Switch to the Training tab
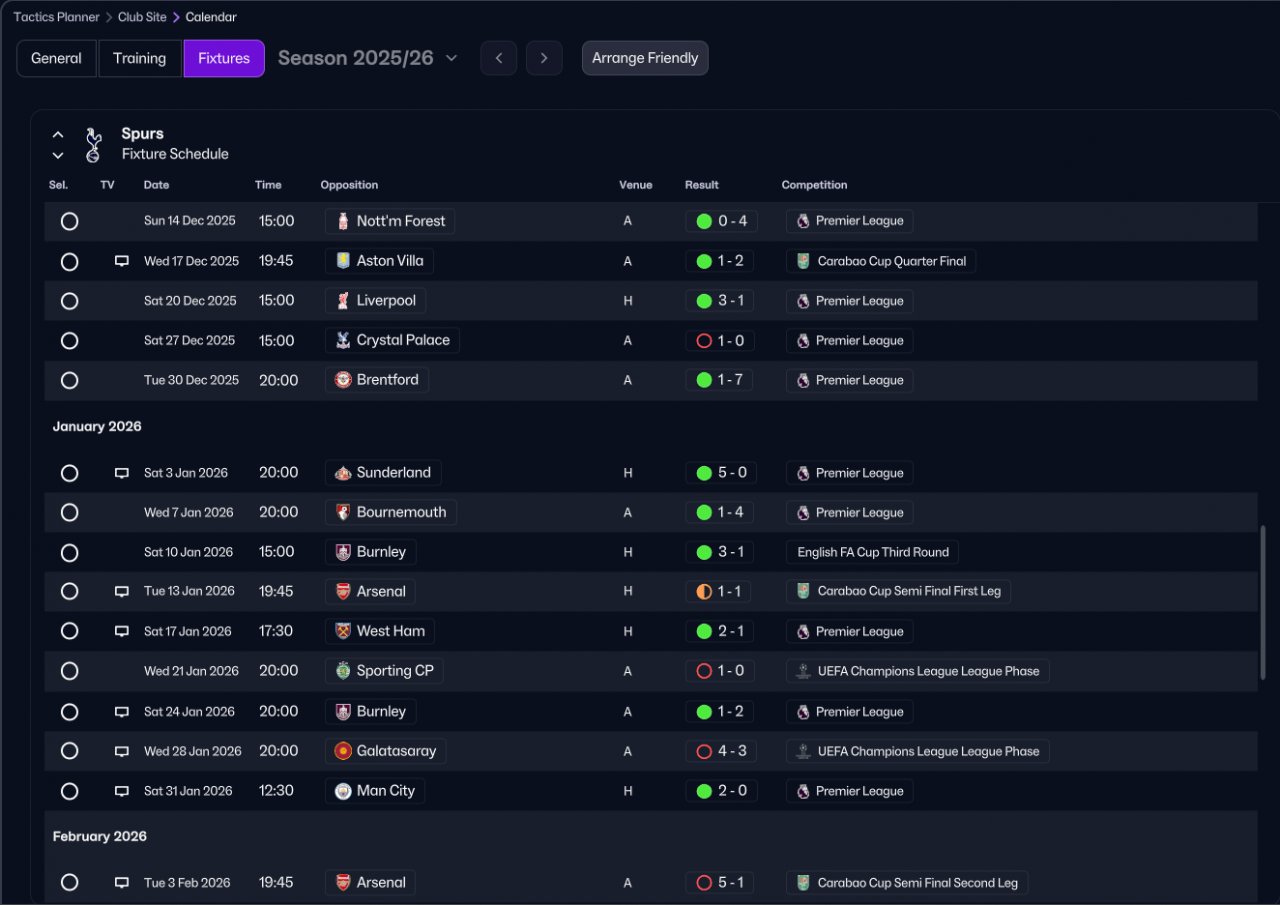This screenshot has height=905, width=1280. tap(139, 58)
